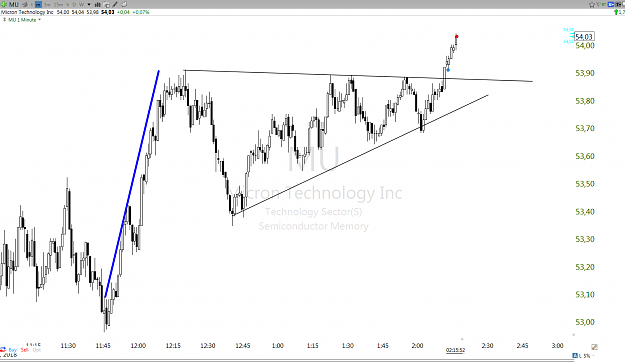Click the red dot marker at chart high

point(457,37)
